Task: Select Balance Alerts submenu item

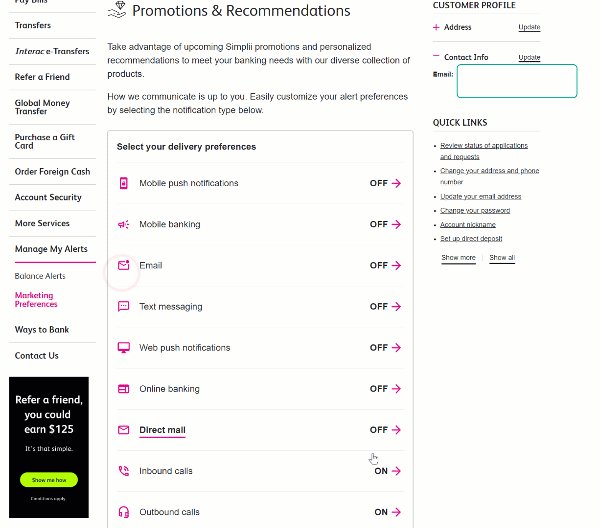Action: tap(40, 276)
